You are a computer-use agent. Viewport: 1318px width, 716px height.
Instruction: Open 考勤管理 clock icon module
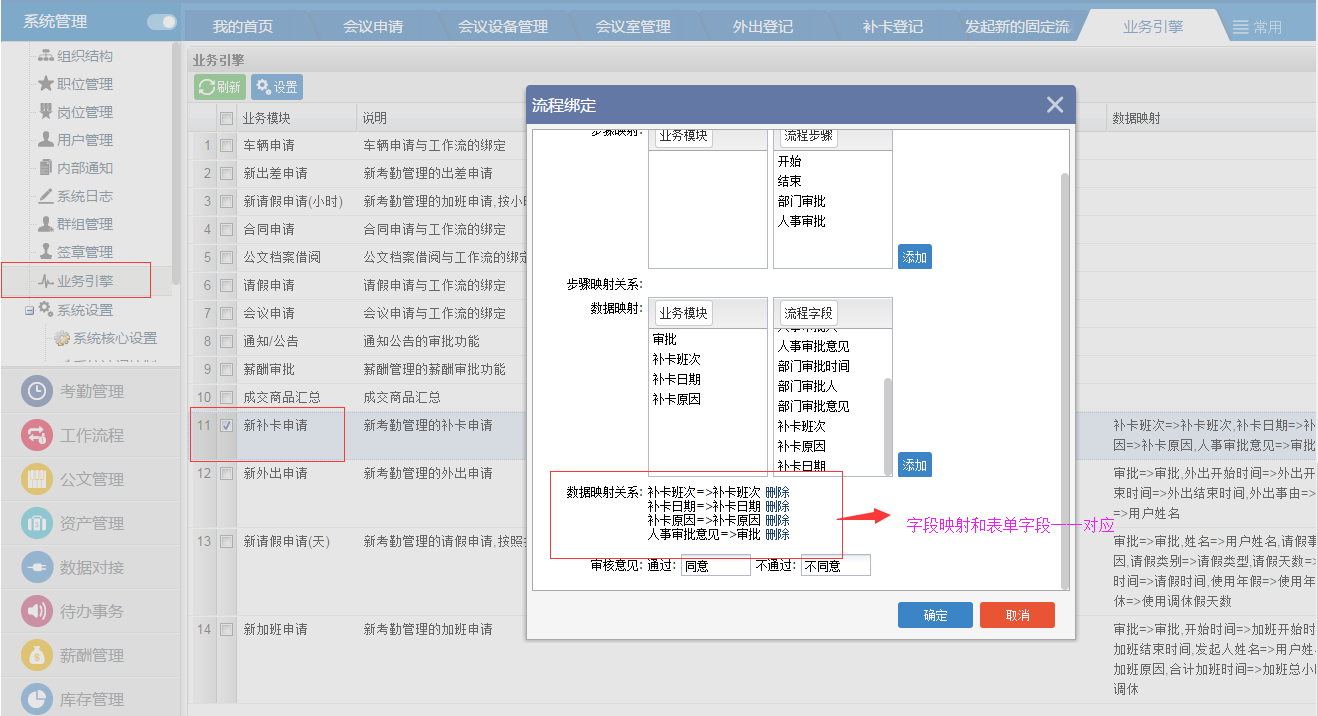[x=37, y=391]
